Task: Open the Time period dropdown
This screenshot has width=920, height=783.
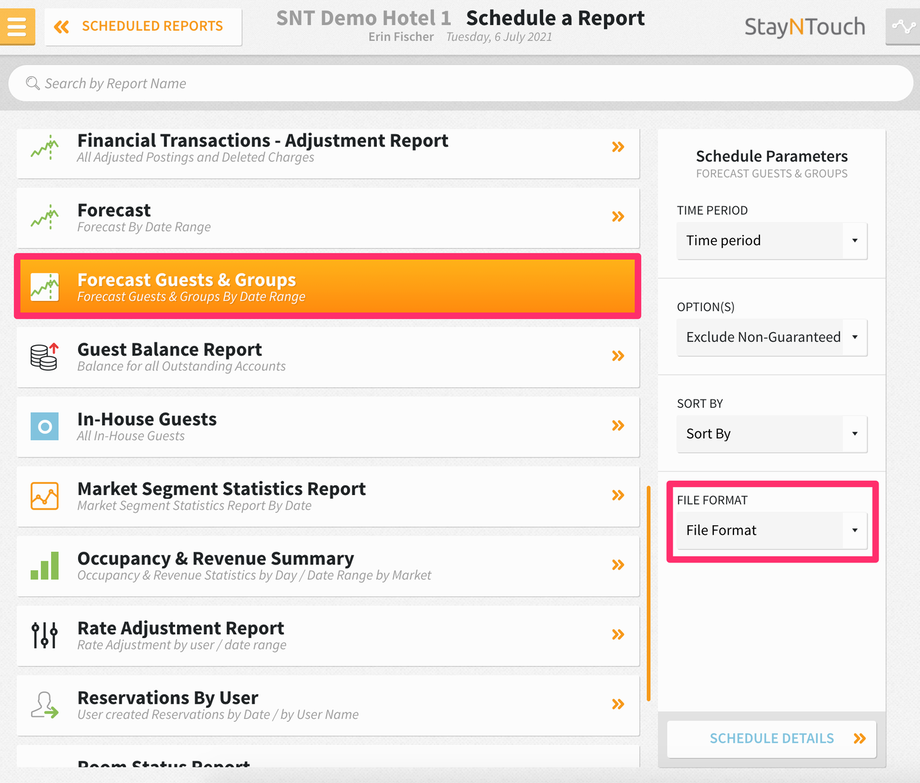Action: (x=772, y=240)
